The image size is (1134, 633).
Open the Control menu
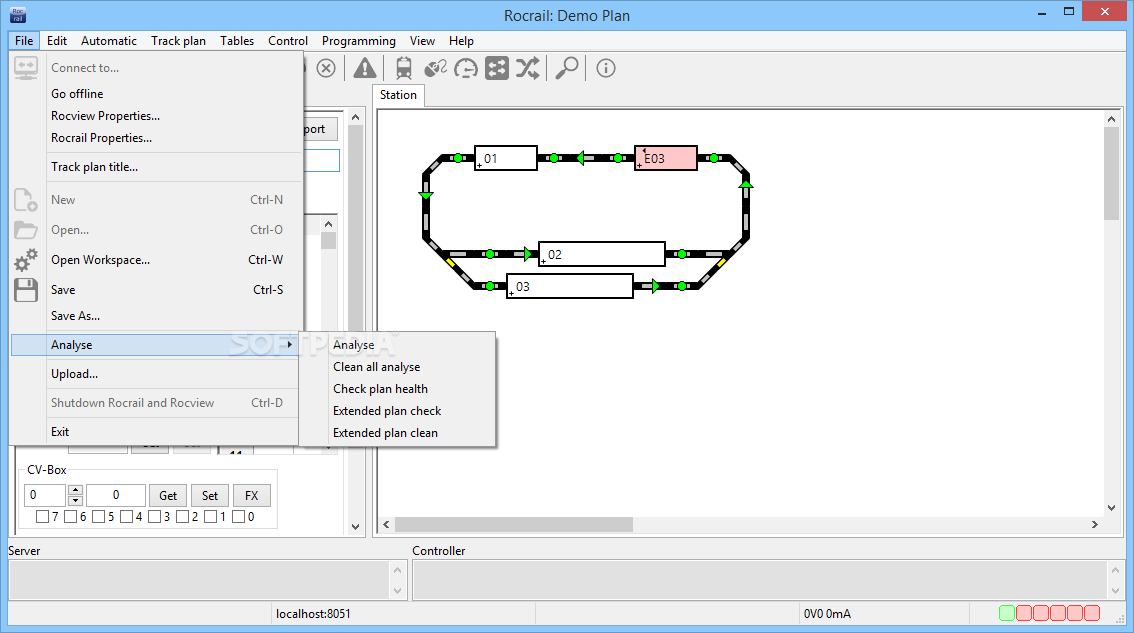pos(288,41)
